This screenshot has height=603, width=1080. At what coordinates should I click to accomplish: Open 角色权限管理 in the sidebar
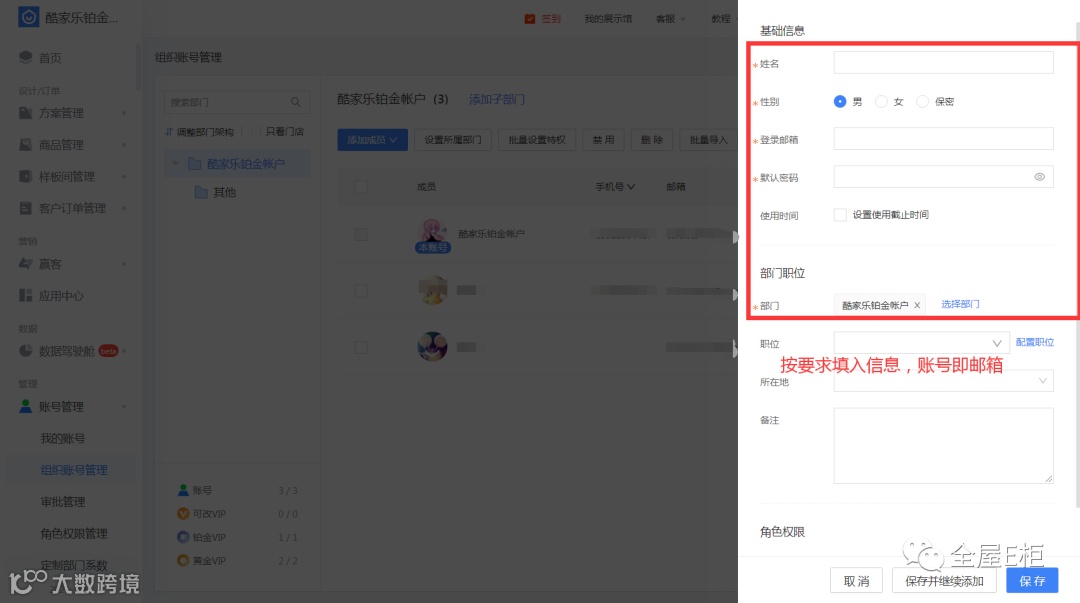[74, 533]
